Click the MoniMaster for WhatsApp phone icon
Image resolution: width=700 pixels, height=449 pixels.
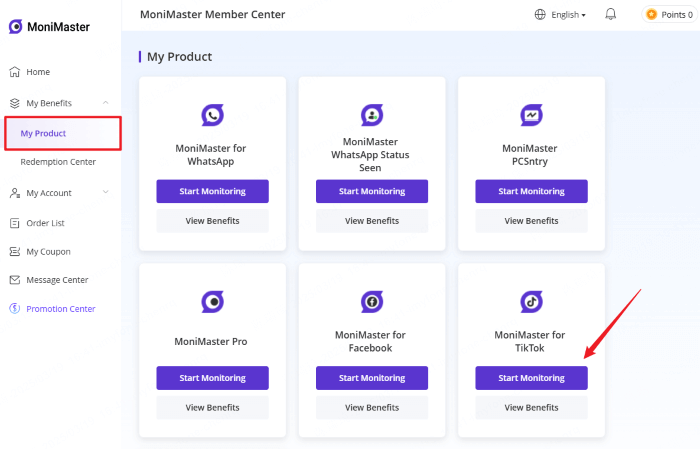tap(212, 115)
